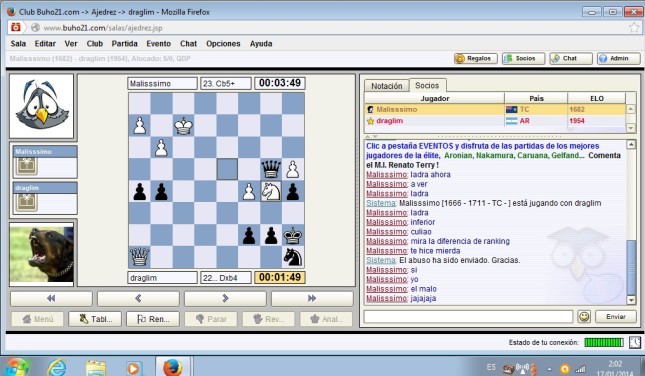This screenshot has height=376, width=645.
Task: Open the smiley emoticon picker
Action: point(584,316)
